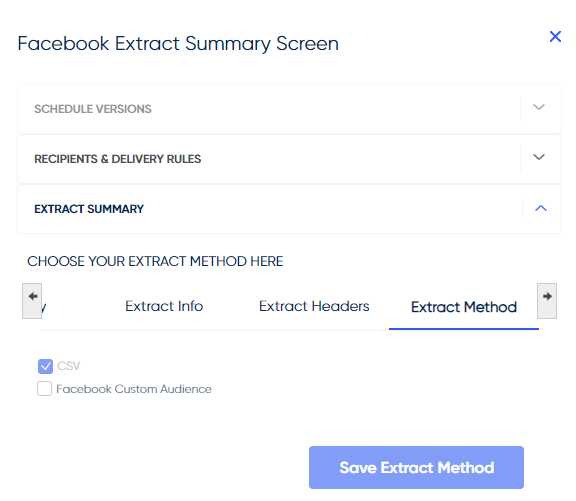Click the CSV label text

click(69, 366)
